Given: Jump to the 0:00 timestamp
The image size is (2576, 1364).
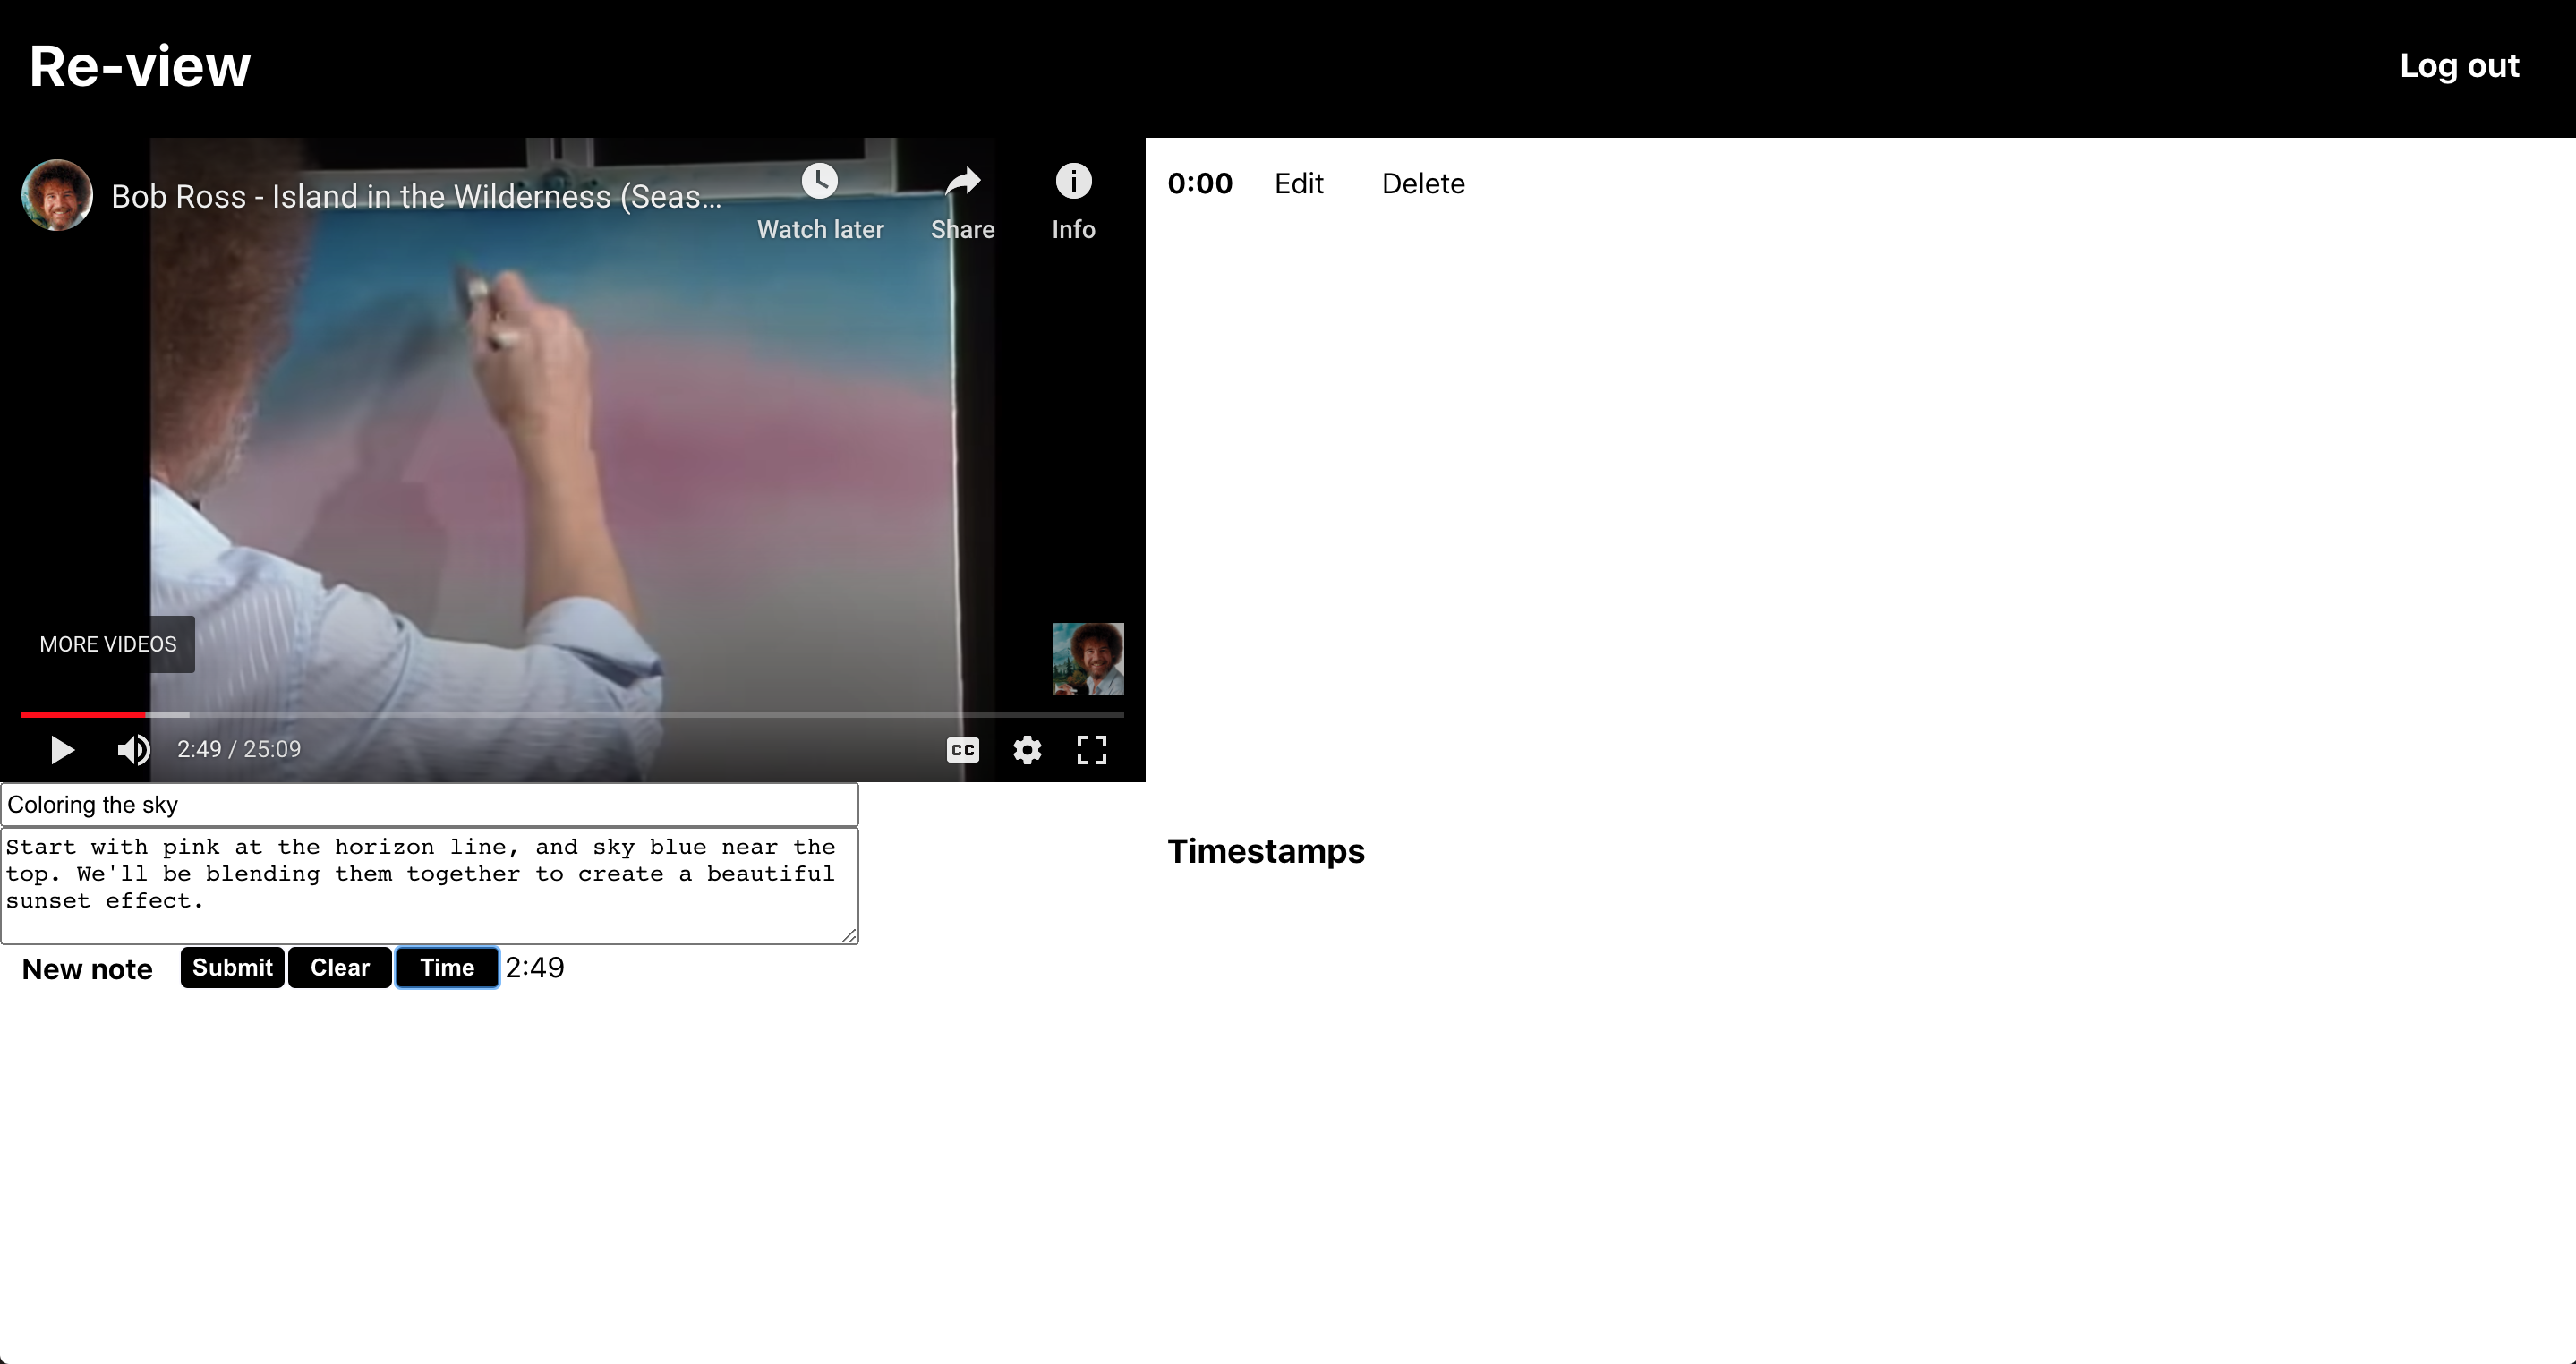Looking at the screenshot, I should 1200,184.
